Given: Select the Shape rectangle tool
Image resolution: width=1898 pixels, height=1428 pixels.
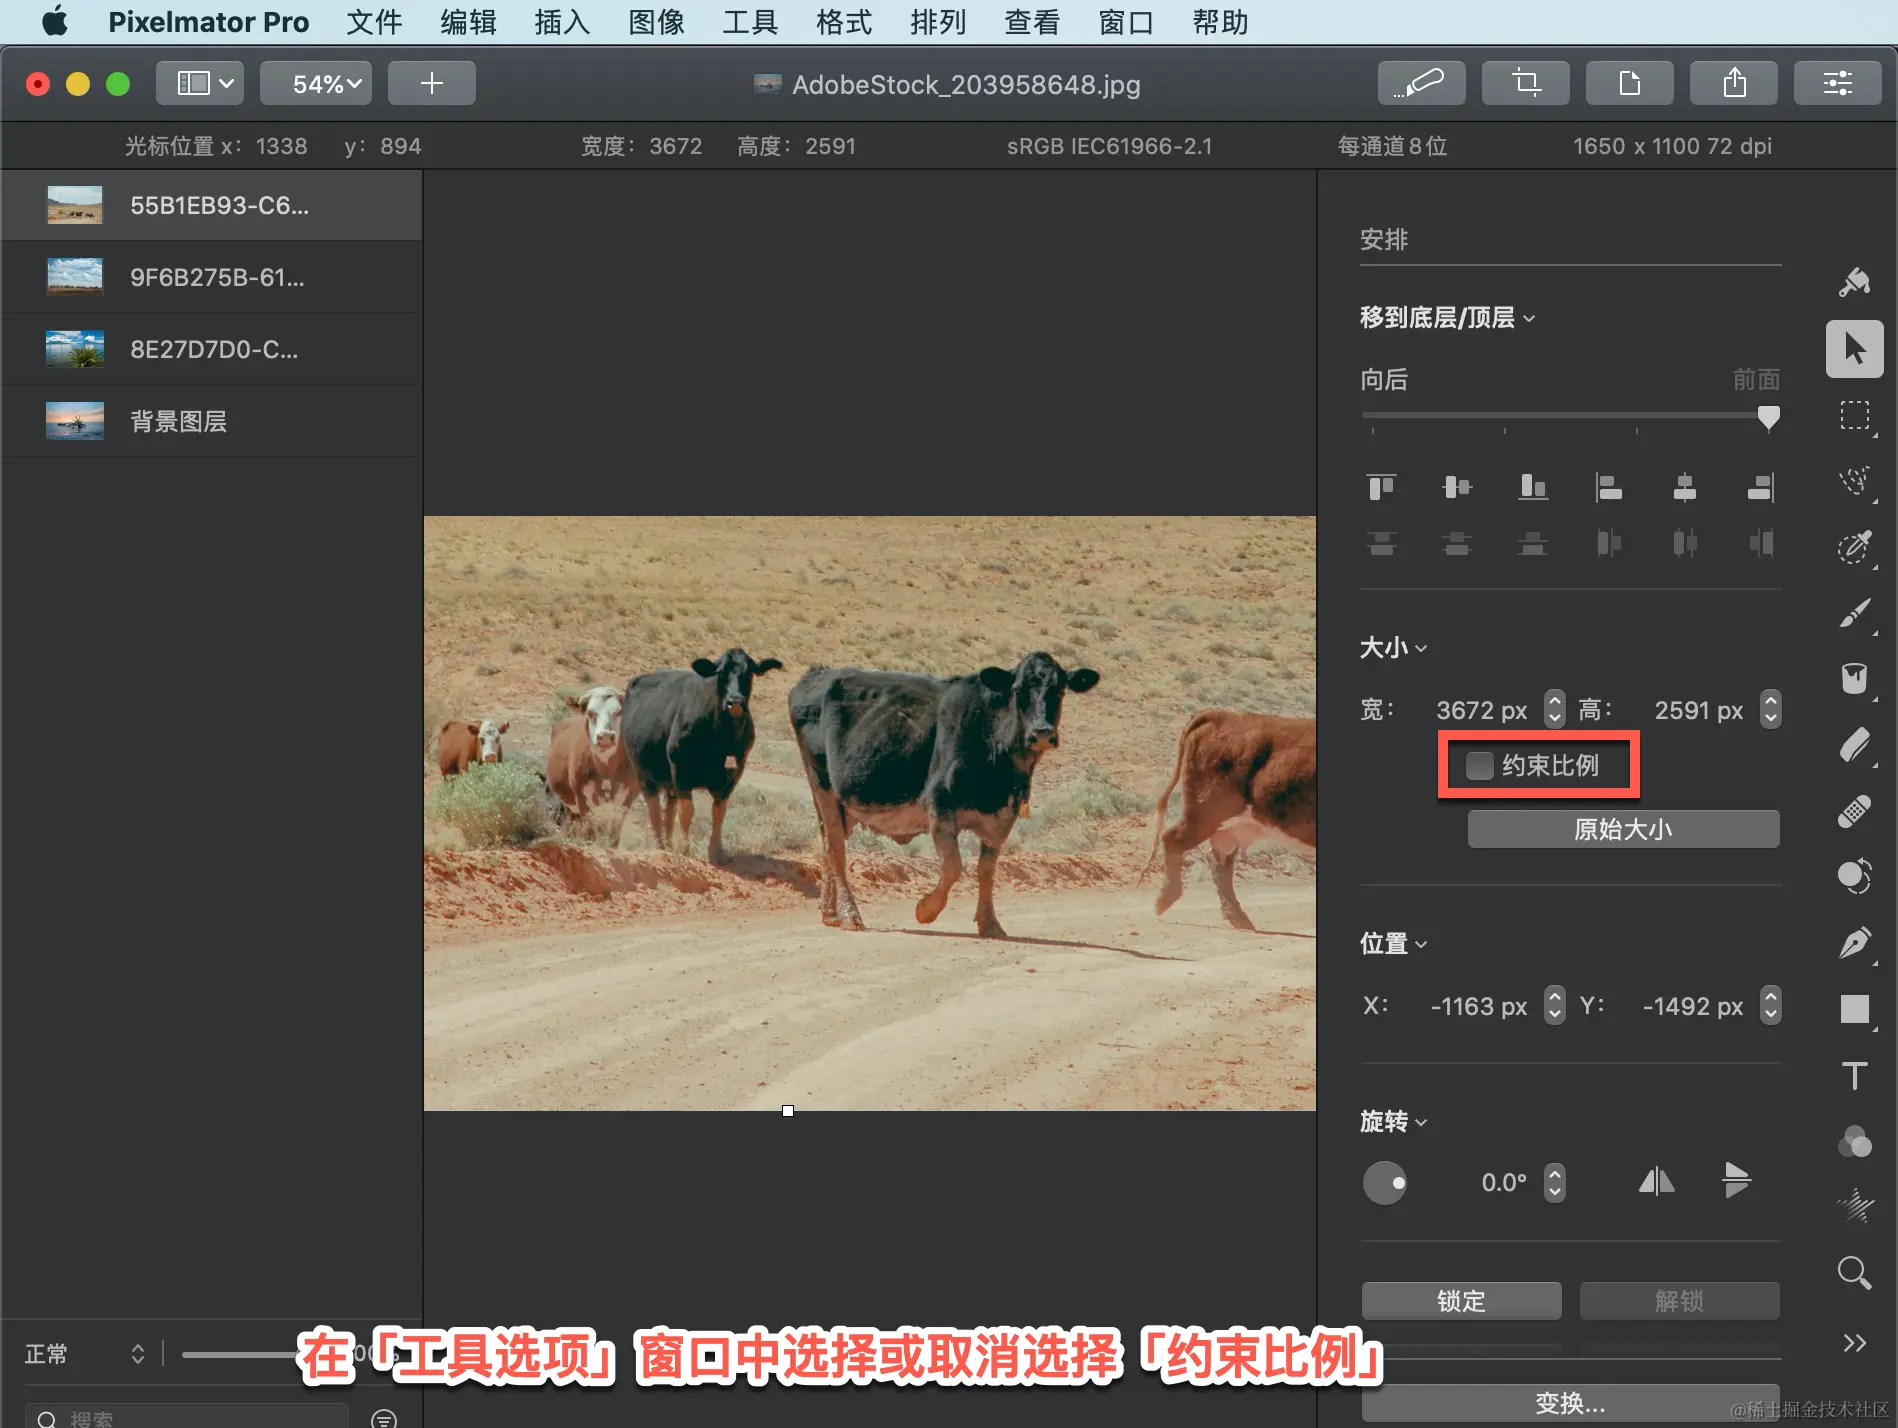Looking at the screenshot, I should coord(1855,1009).
